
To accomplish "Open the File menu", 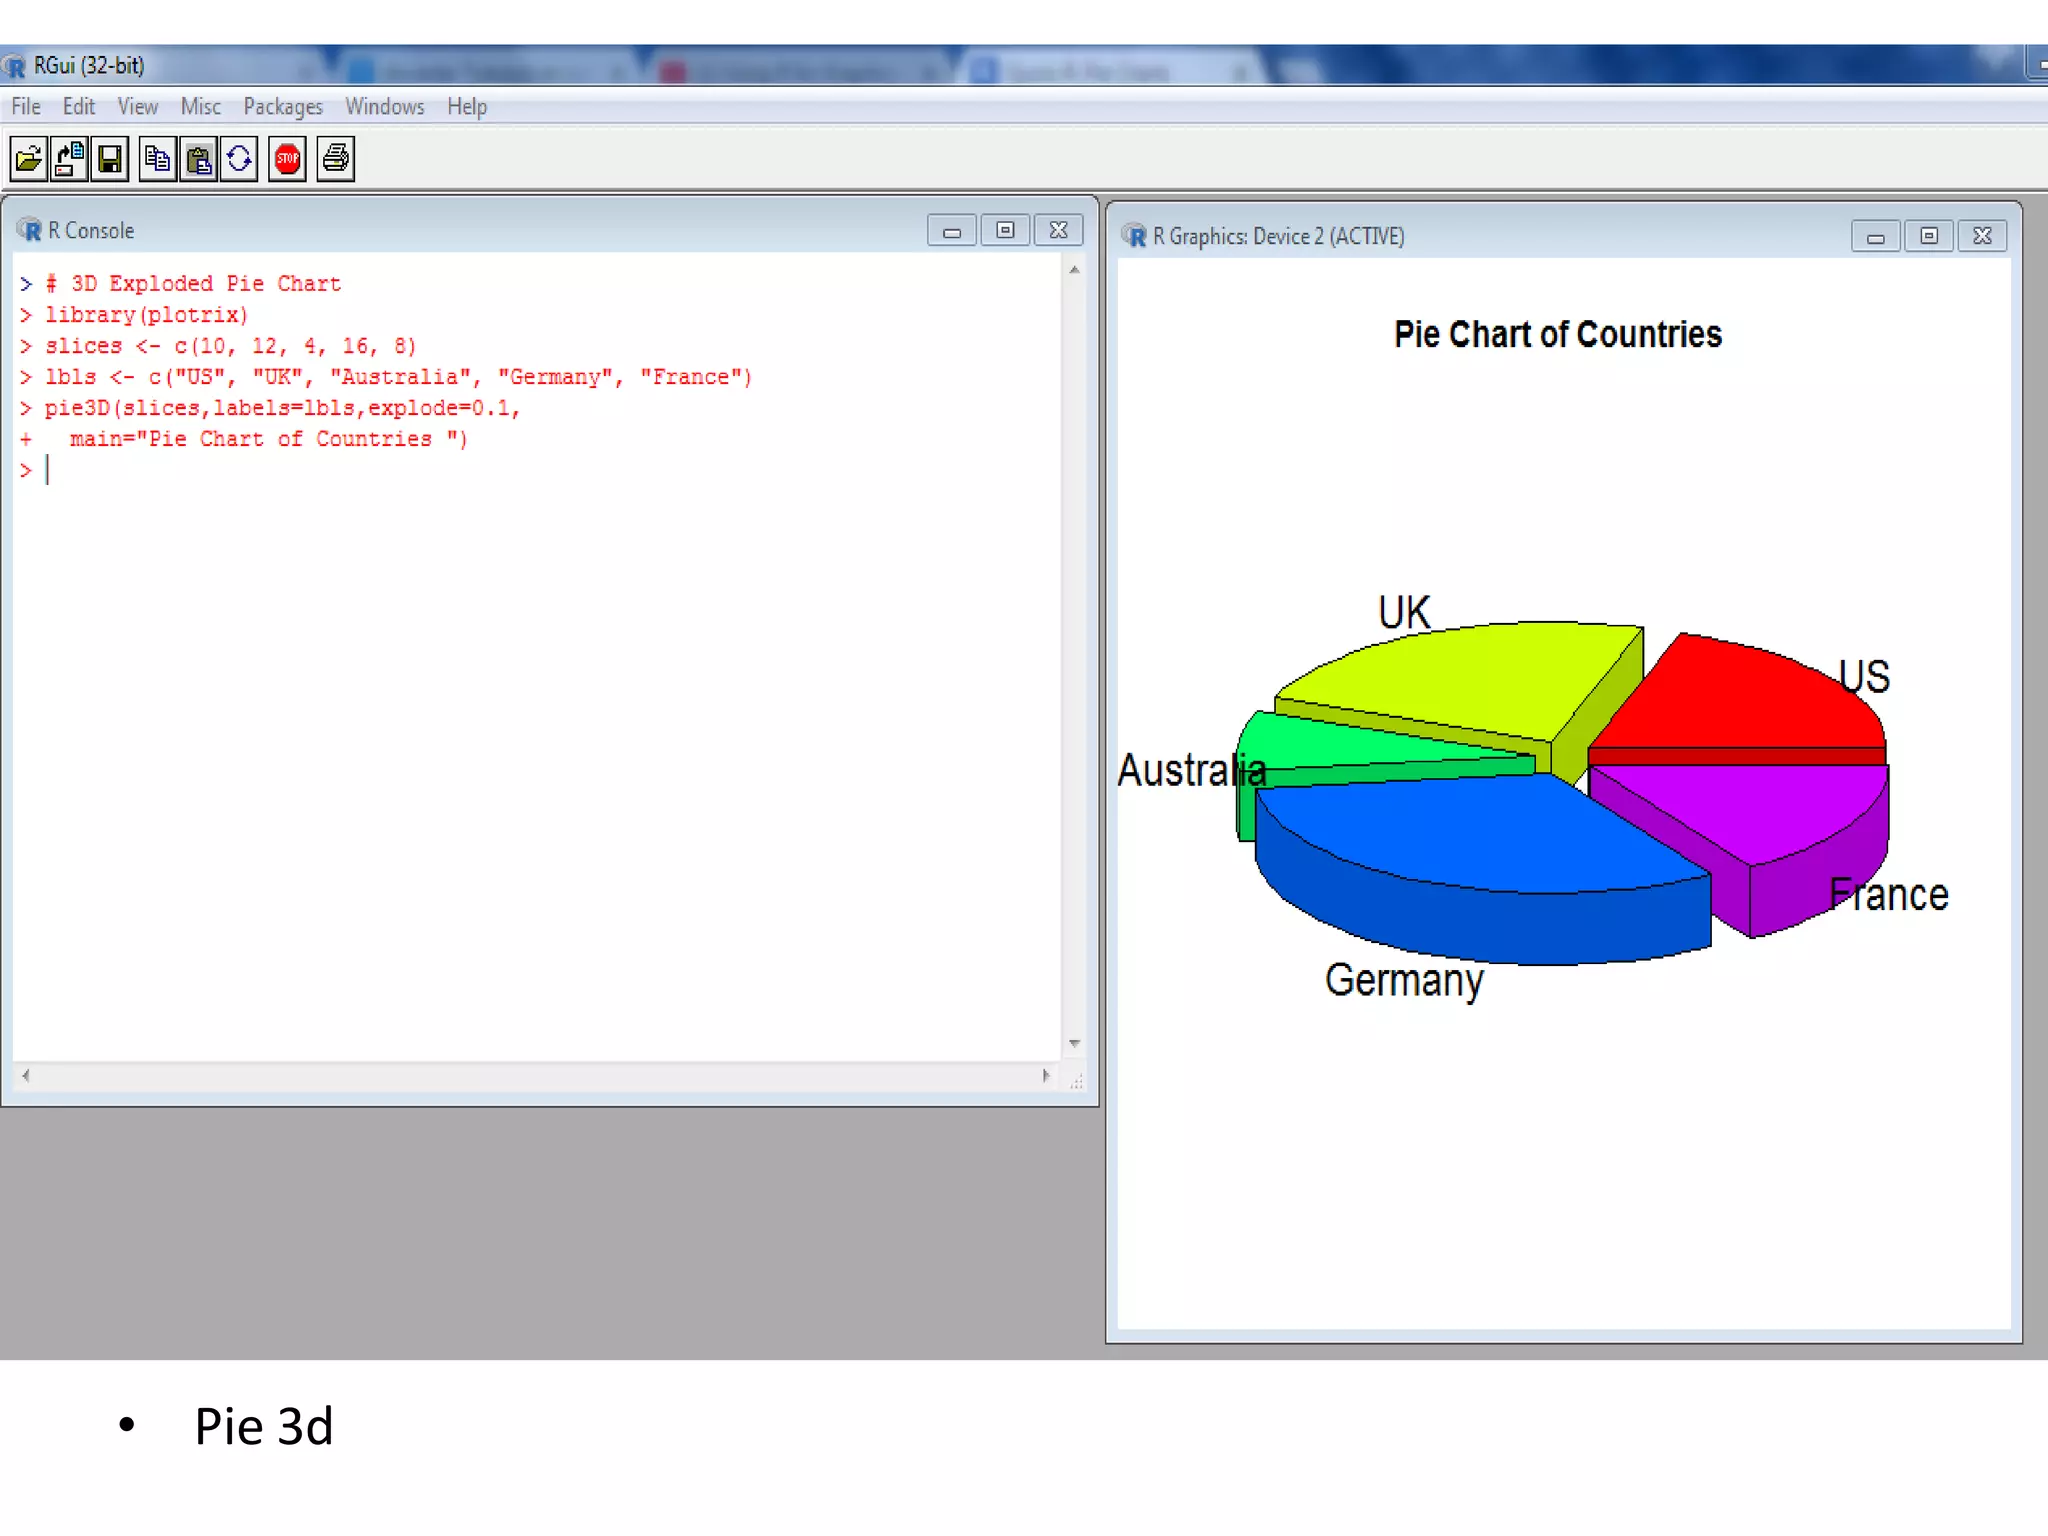I will pos(26,107).
